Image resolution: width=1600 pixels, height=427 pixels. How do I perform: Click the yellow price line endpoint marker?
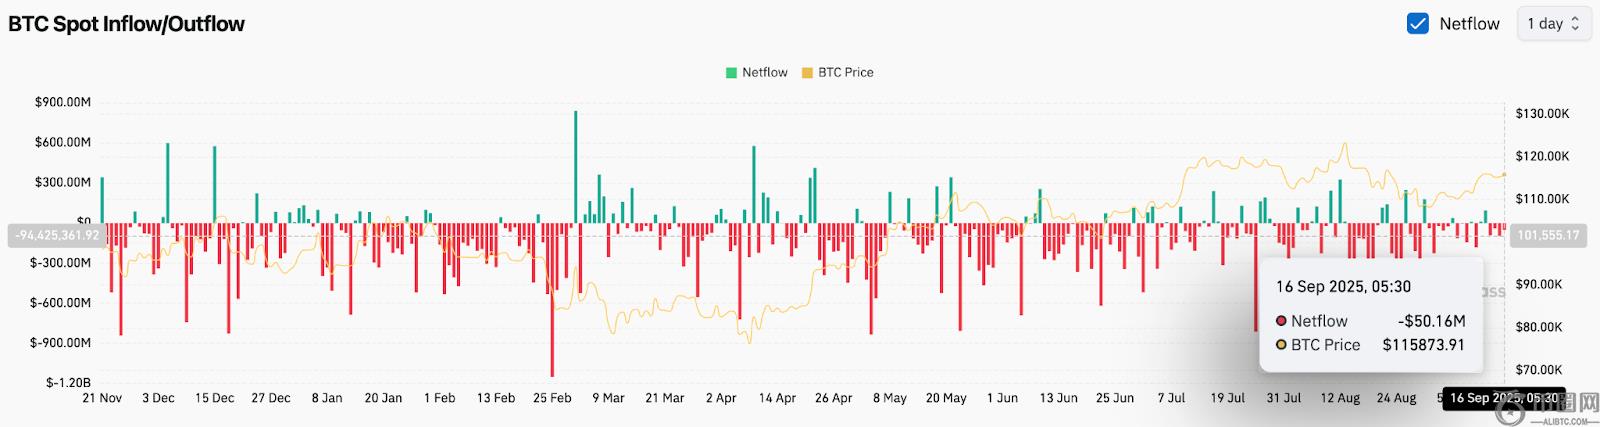pyautogui.click(x=1504, y=175)
